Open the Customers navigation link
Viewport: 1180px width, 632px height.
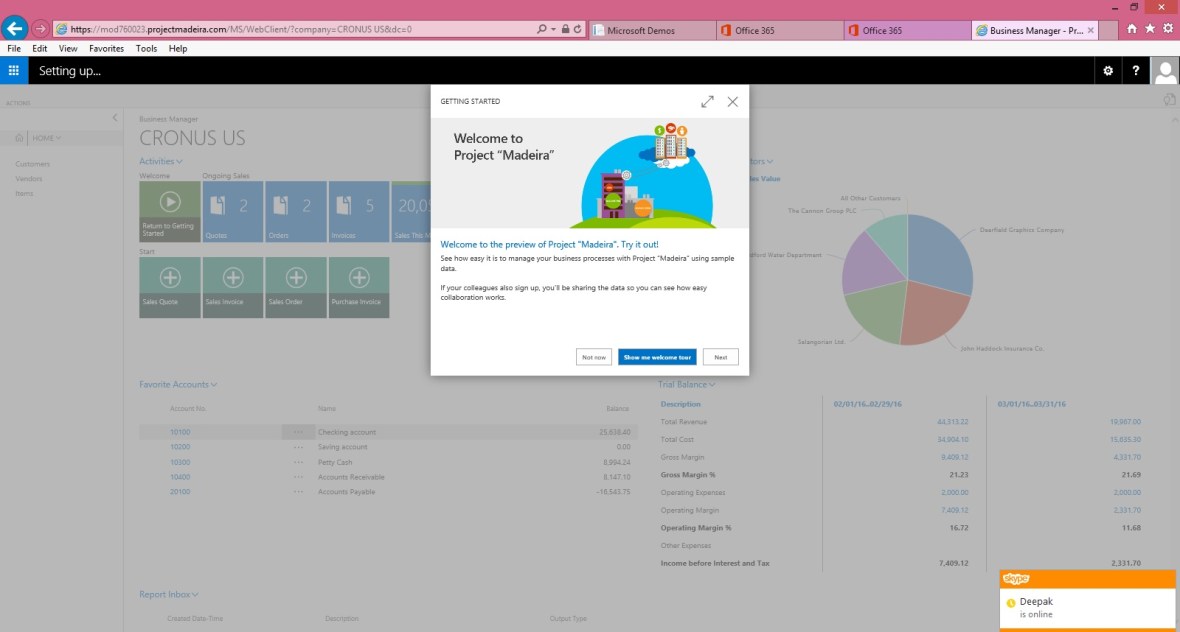pyautogui.click(x=32, y=164)
